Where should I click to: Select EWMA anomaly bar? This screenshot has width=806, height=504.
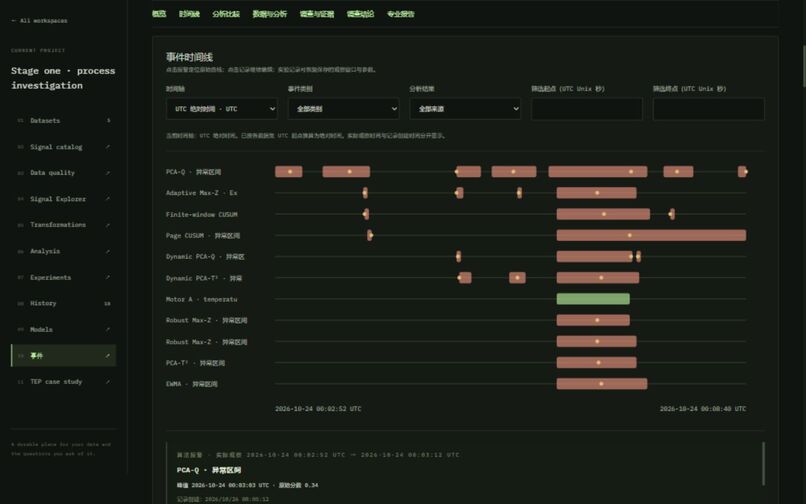[x=602, y=384]
